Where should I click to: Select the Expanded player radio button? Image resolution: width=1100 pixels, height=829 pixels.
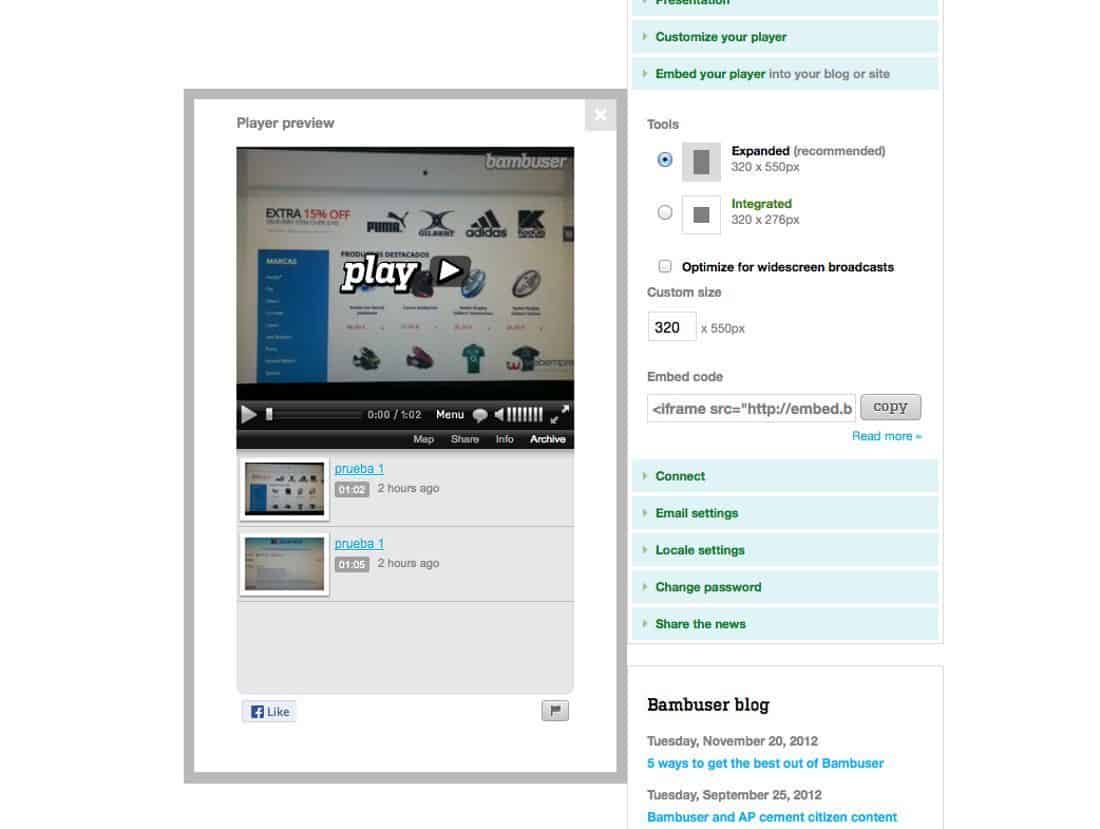pos(664,159)
